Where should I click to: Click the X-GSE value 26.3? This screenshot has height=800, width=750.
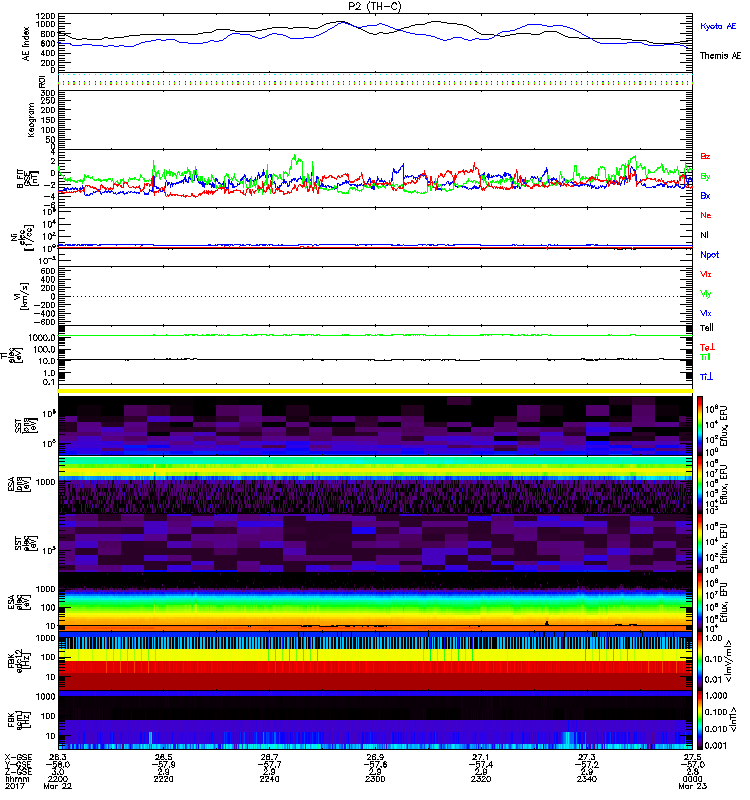(58, 757)
